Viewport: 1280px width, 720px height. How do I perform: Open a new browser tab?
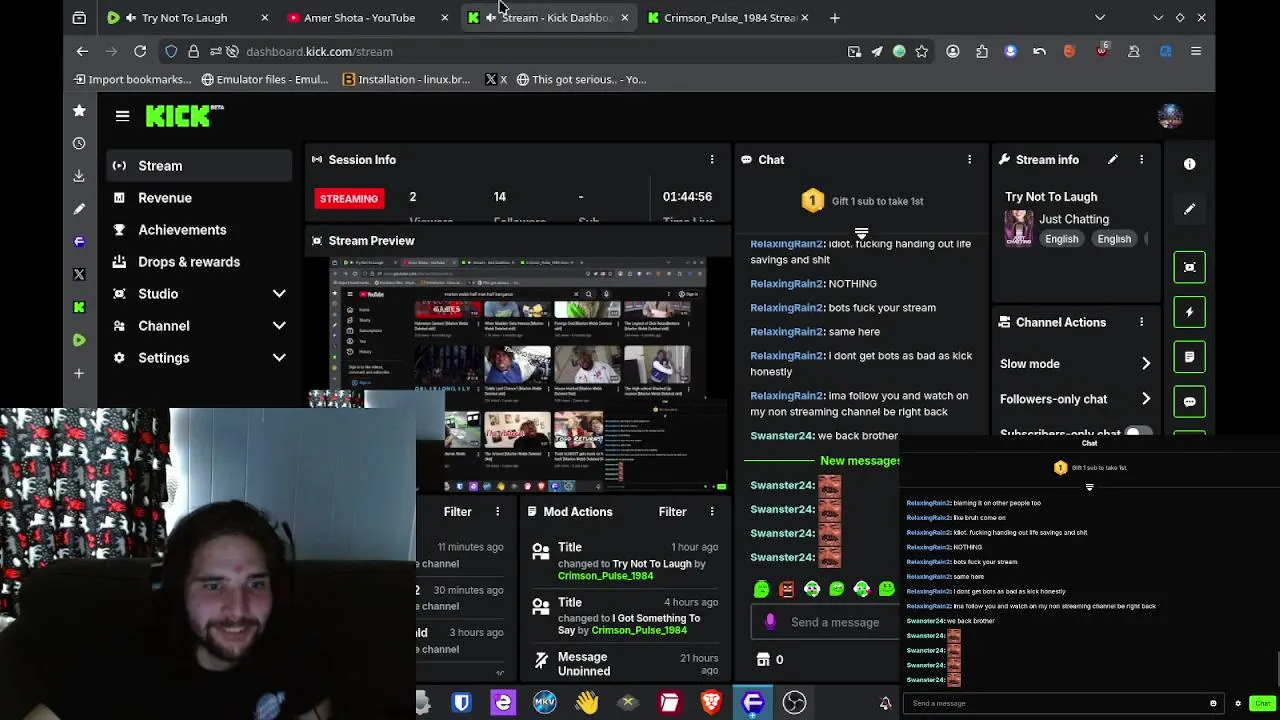pyautogui.click(x=835, y=17)
